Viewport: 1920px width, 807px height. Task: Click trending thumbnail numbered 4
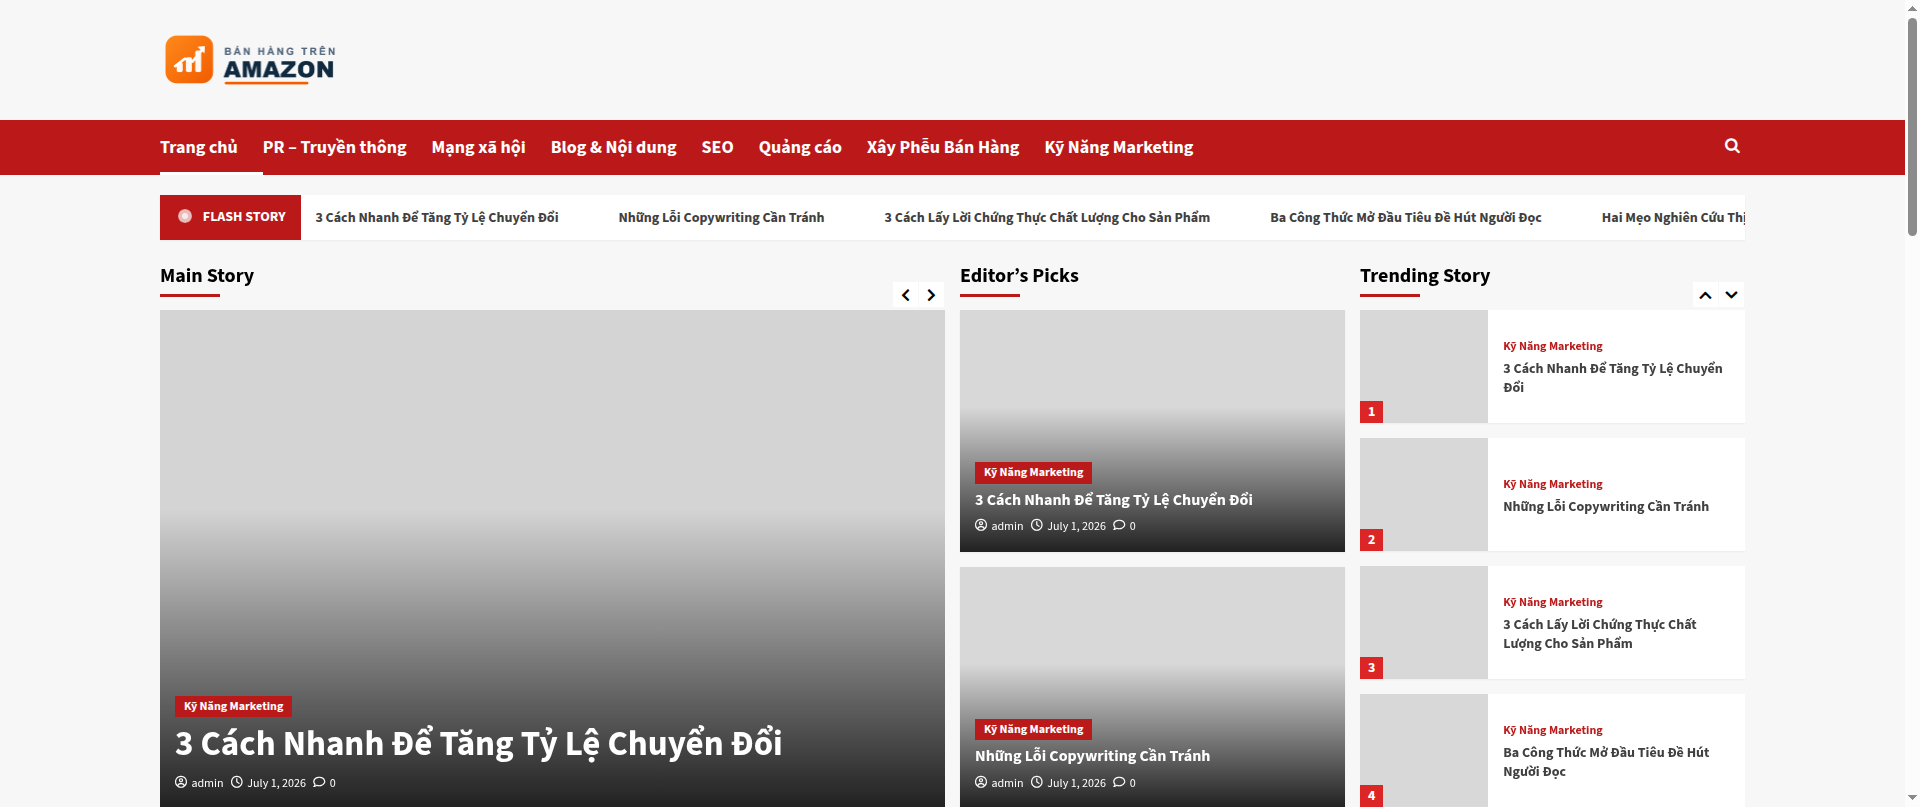1424,750
